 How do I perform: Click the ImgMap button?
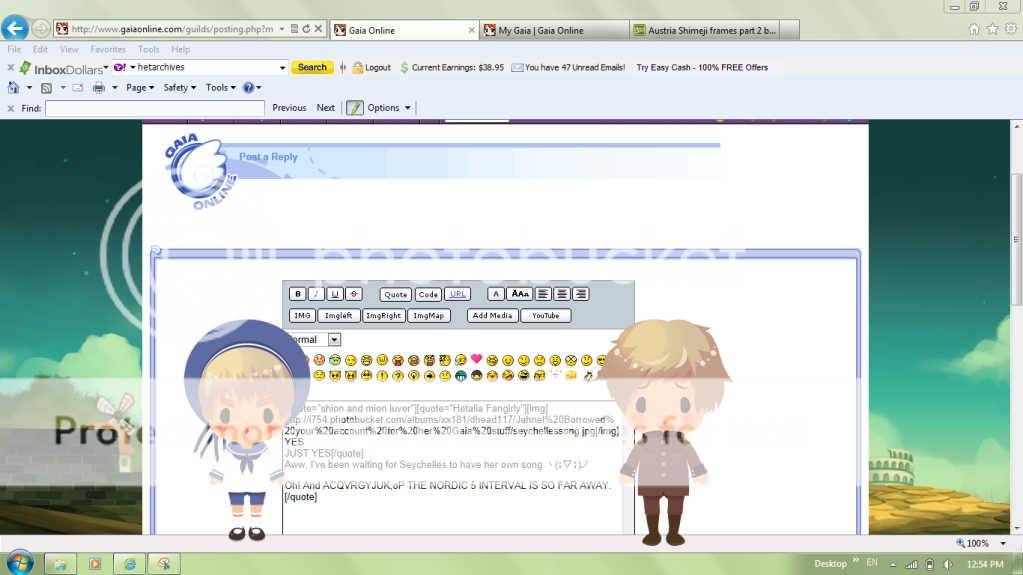(x=429, y=316)
